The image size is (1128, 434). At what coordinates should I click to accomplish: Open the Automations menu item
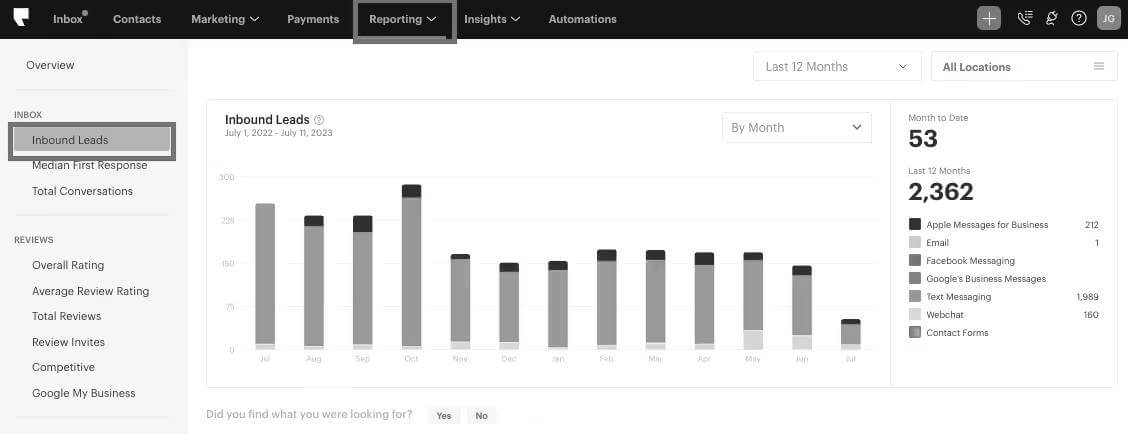582,19
